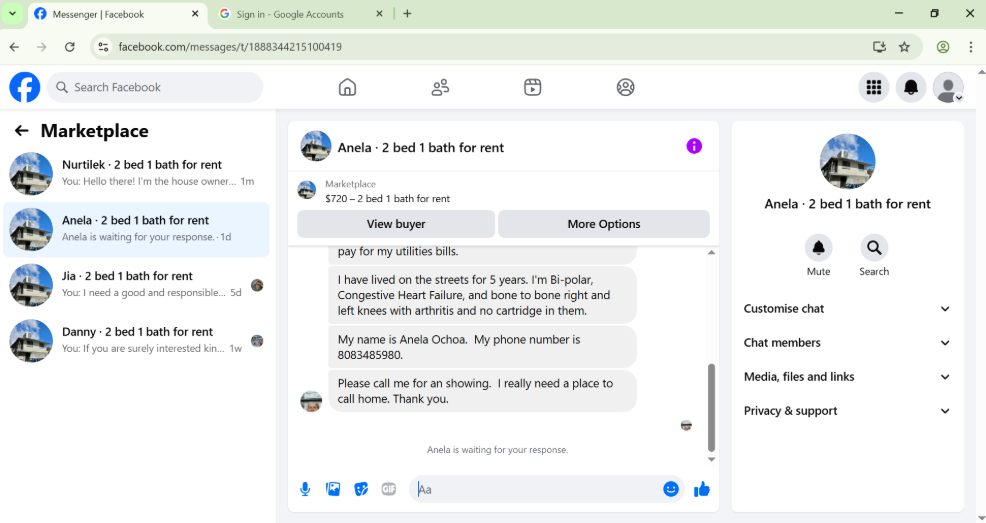
Task: Attach a photo file icon
Action: pos(333,489)
